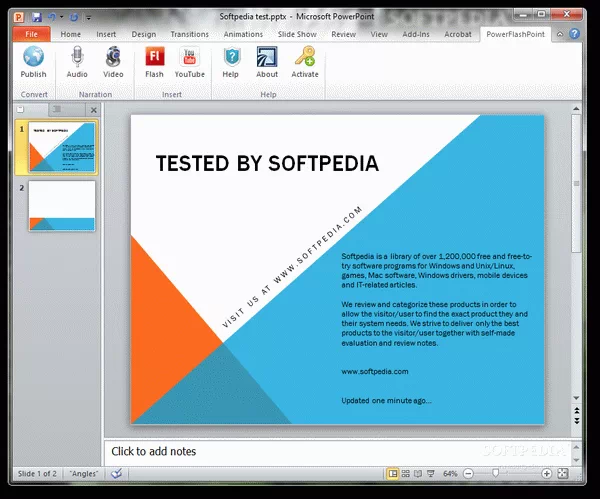Viewport: 600px width, 499px height.
Task: Insert a YouTube video
Action: (189, 58)
